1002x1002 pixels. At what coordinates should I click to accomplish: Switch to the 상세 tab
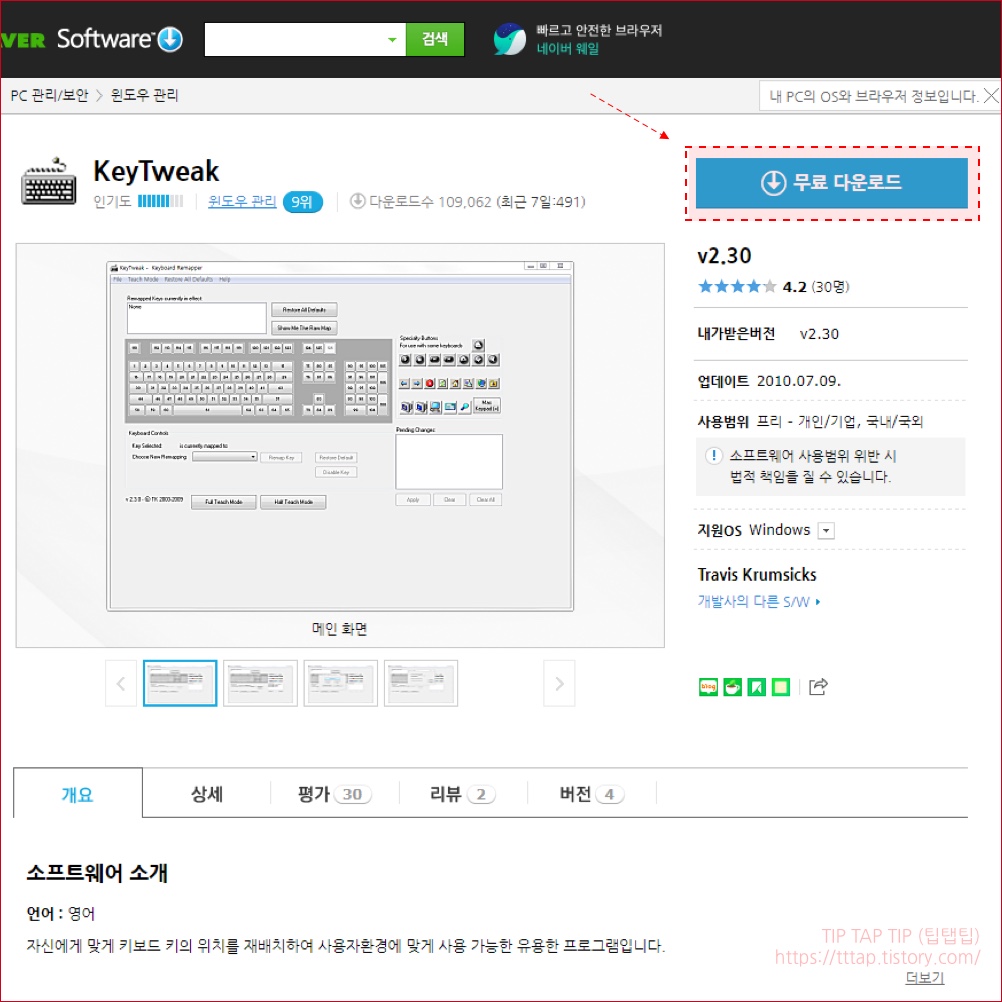[207, 794]
